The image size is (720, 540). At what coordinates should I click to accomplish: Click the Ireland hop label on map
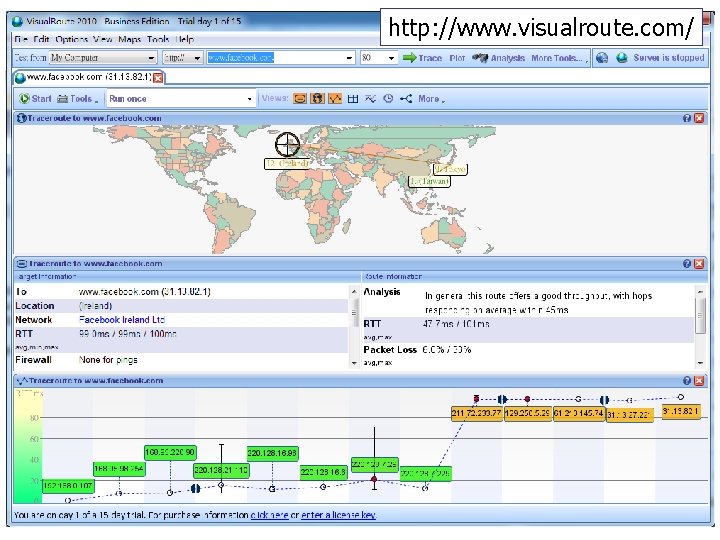click(x=287, y=163)
